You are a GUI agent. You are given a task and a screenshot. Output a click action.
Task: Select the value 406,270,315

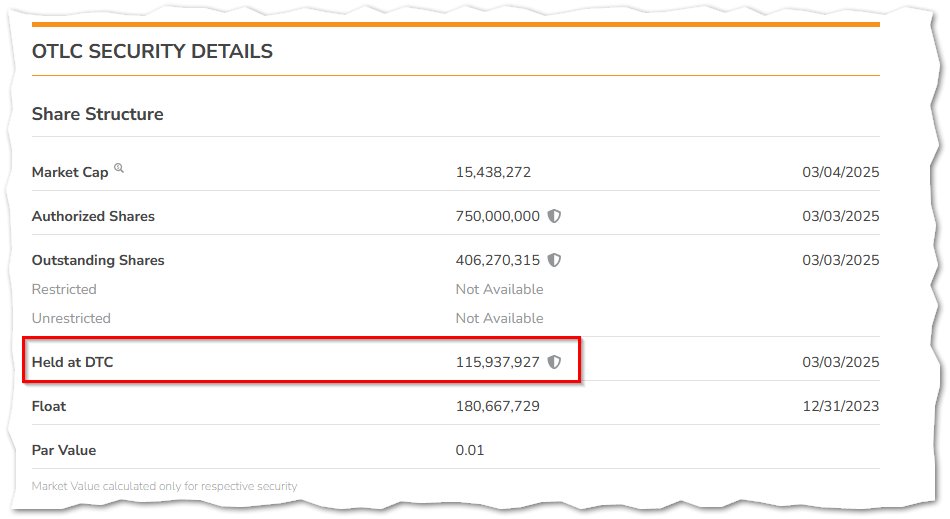(x=497, y=260)
